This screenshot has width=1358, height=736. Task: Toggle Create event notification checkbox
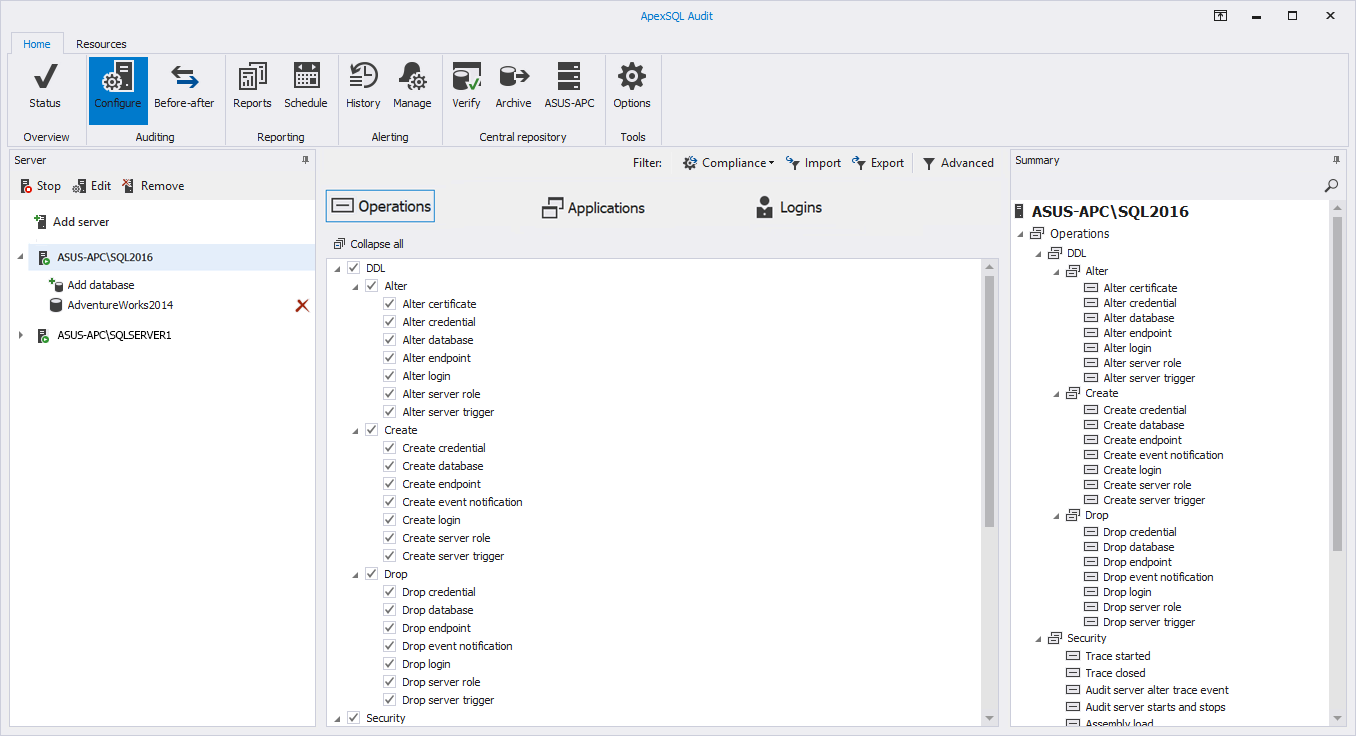[389, 502]
